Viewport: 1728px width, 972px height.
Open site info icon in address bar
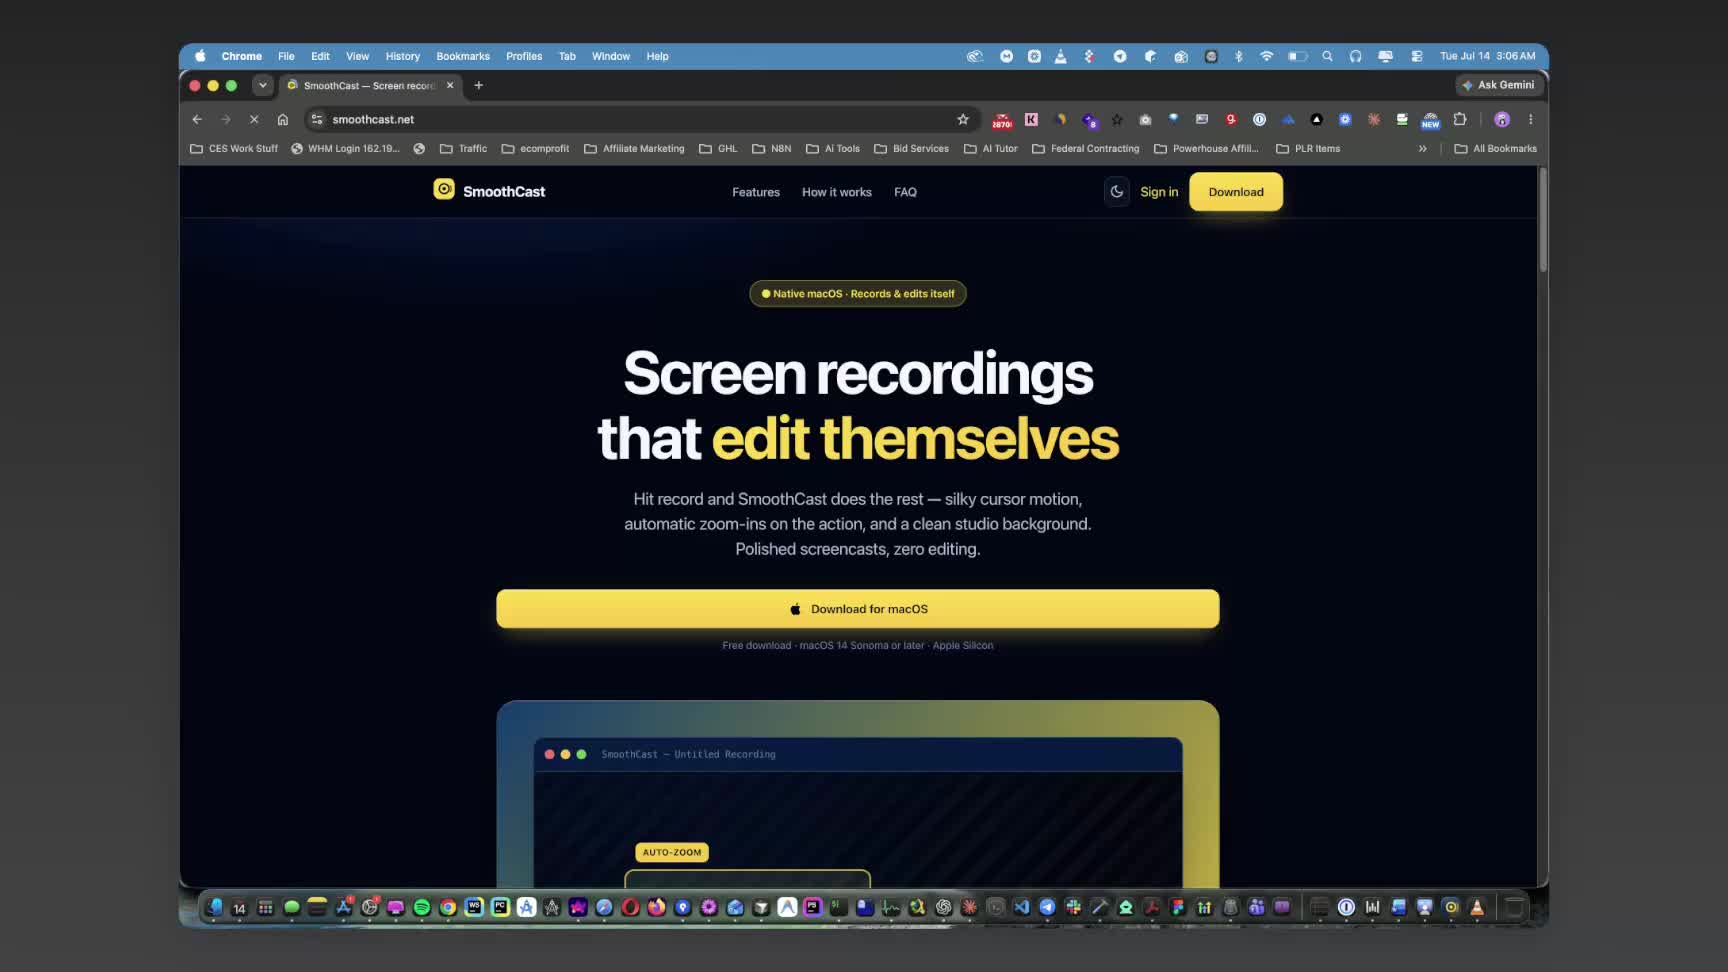pos(317,119)
